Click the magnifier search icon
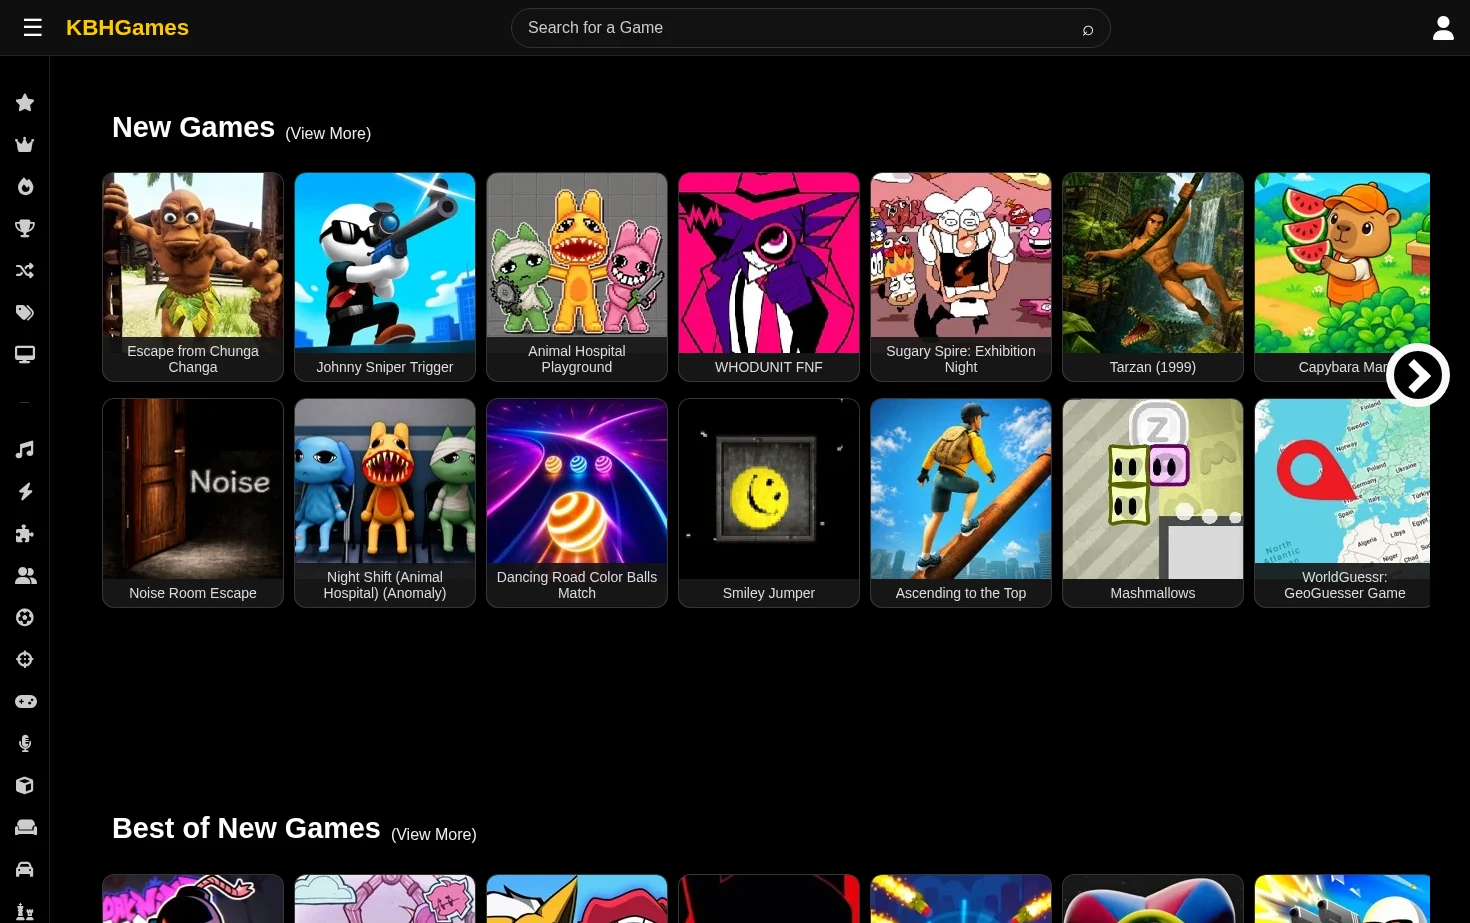Viewport: 1470px width, 923px height. click(x=1088, y=29)
